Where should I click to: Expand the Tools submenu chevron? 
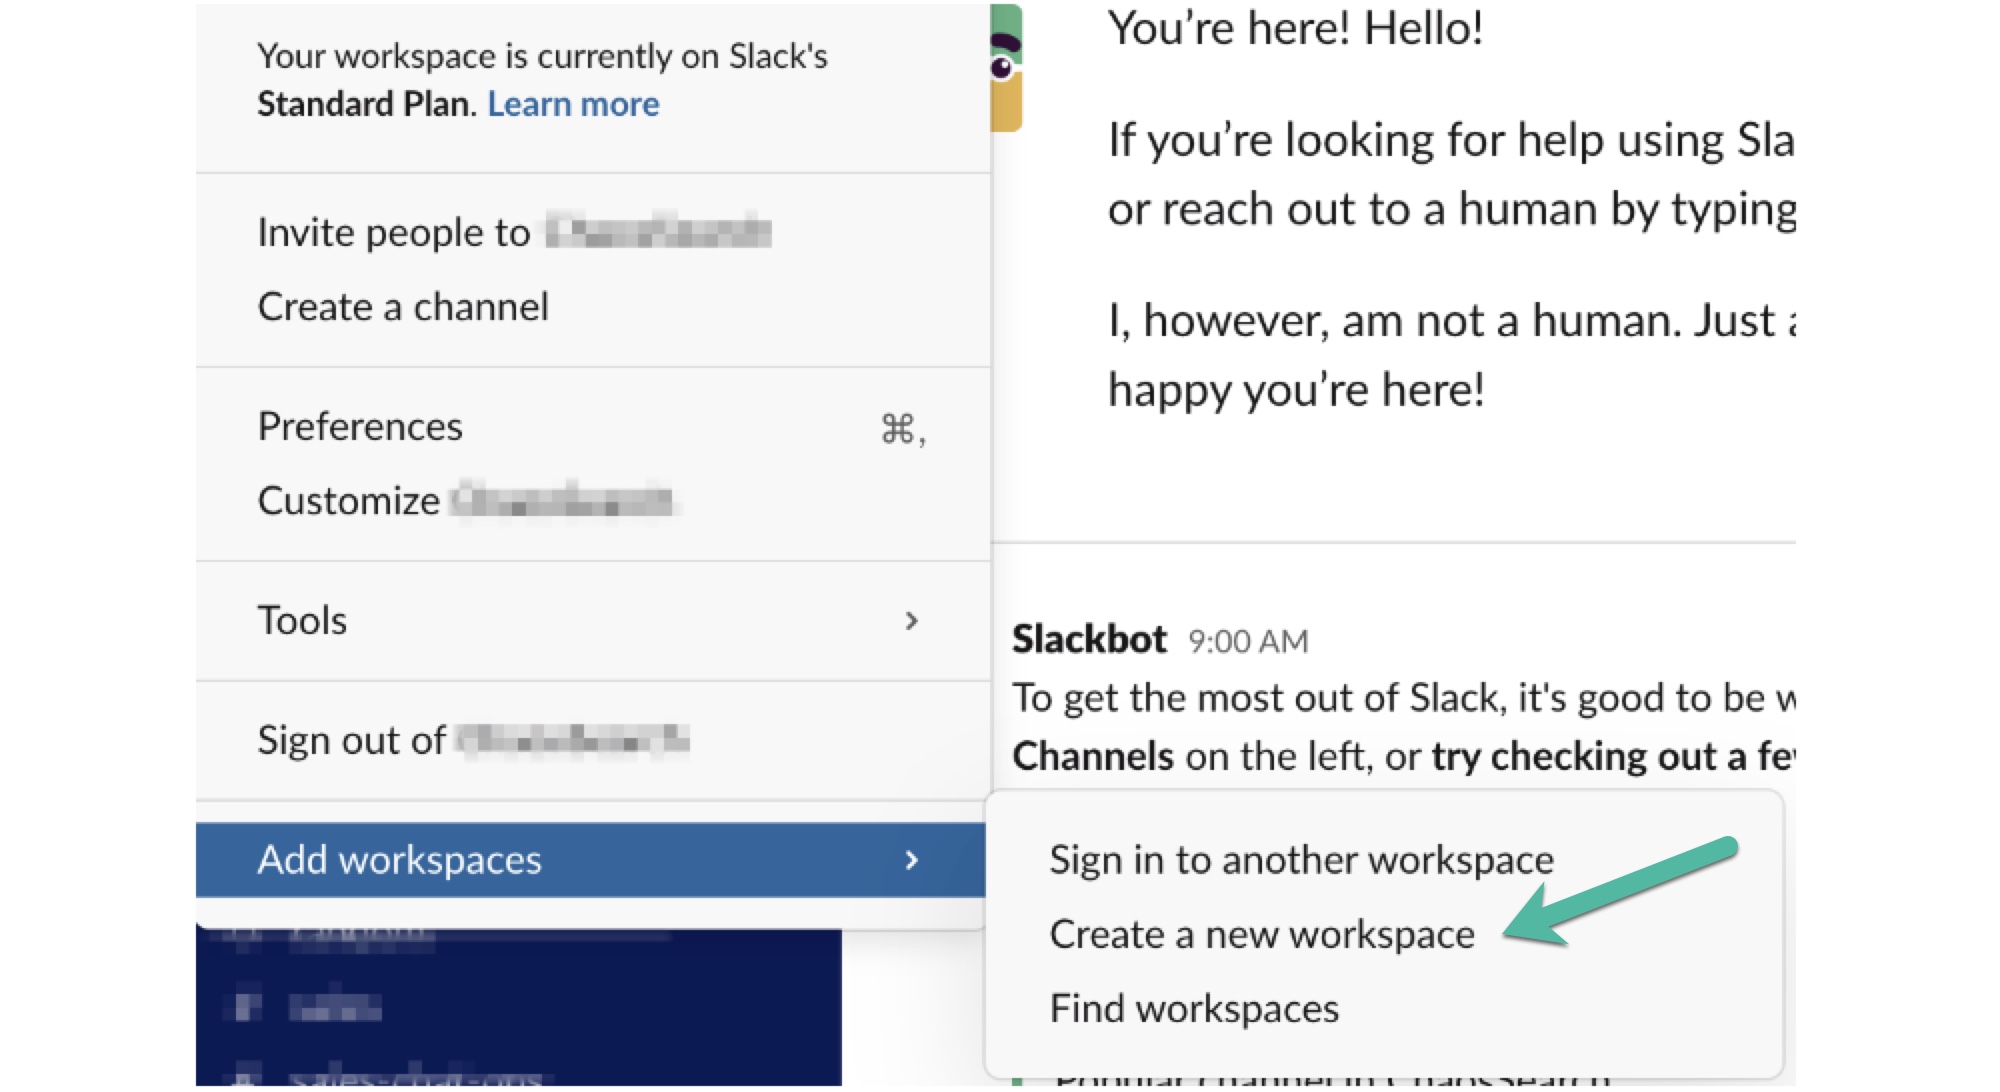click(x=911, y=621)
